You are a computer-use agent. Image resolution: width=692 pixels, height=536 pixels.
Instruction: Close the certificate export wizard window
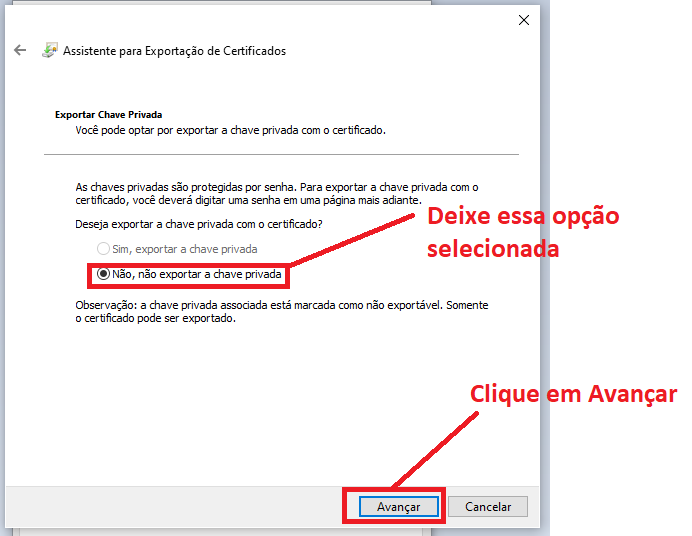(x=523, y=20)
